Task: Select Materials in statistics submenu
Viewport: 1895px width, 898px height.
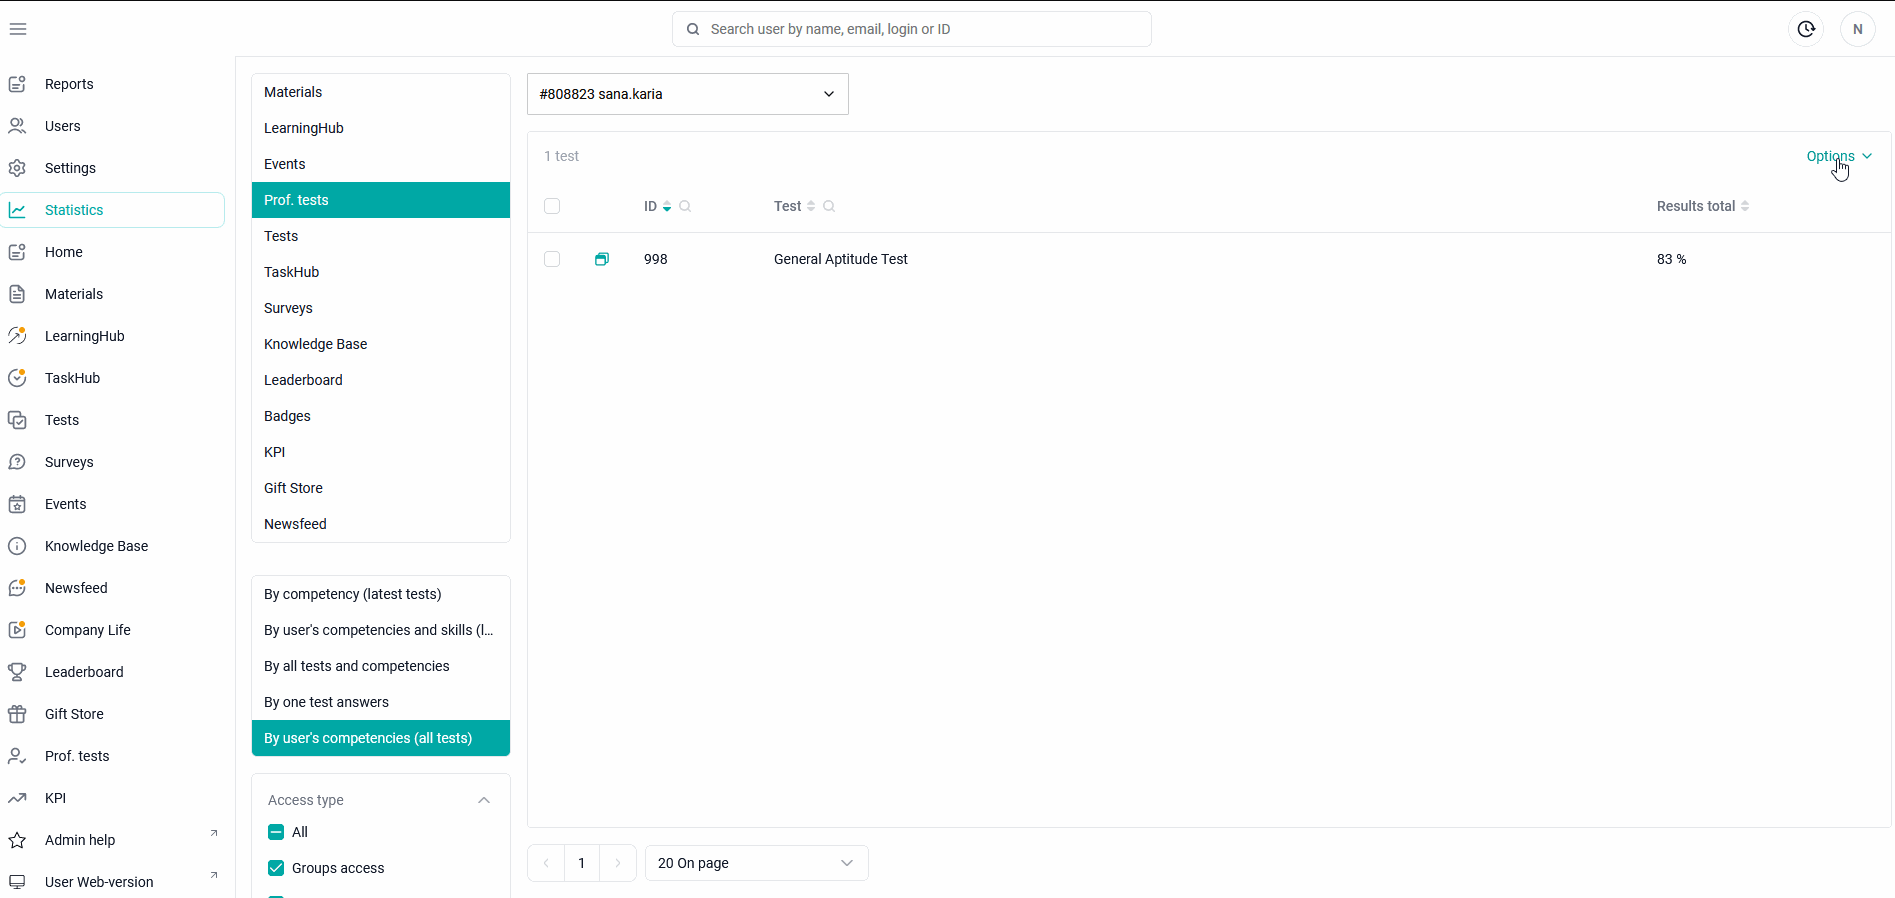Action: (381, 92)
